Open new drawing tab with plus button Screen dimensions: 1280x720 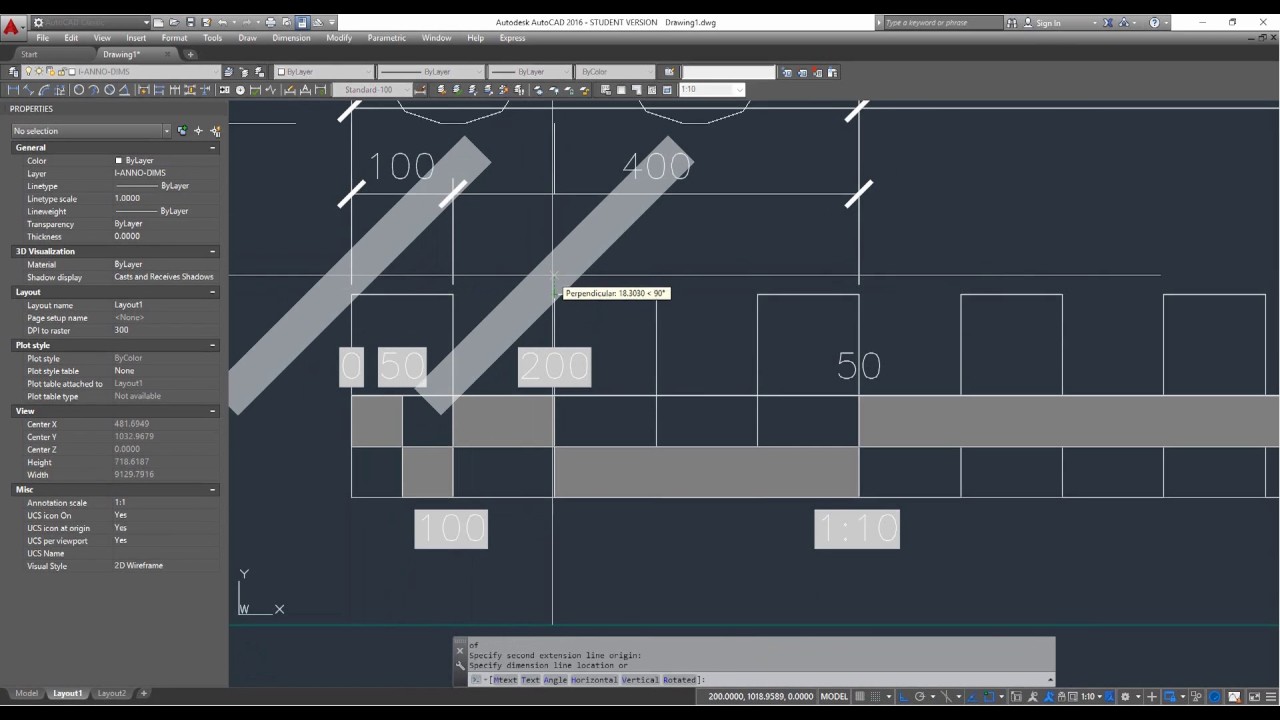[190, 54]
